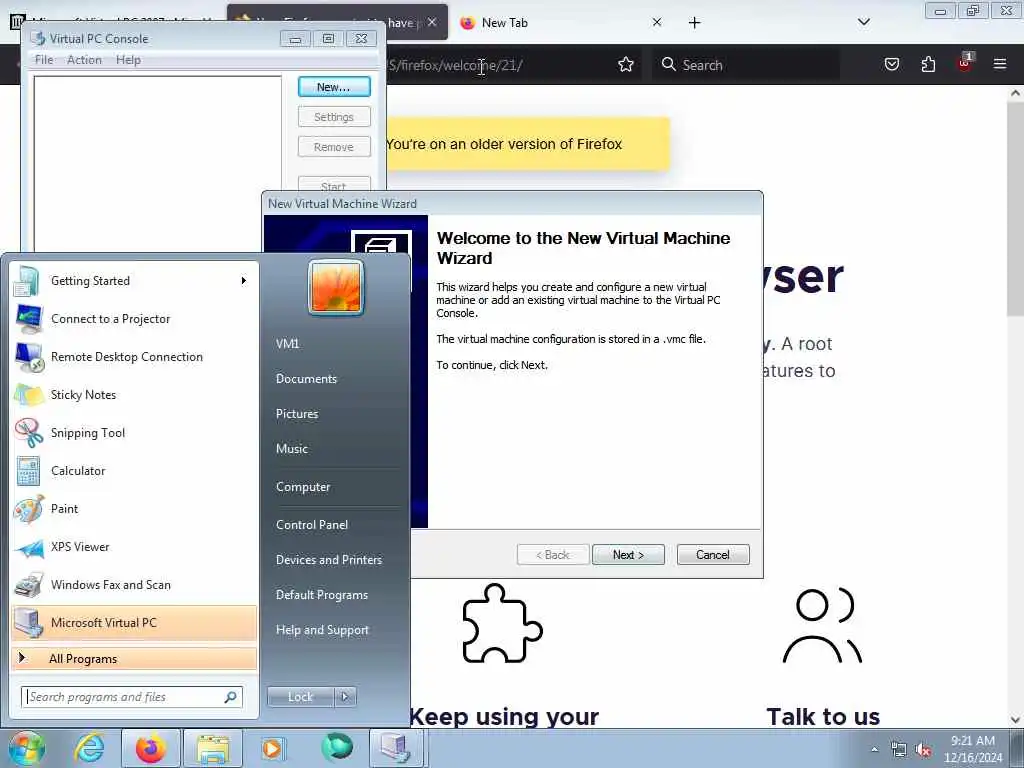
Task: Click the search magnifier in Start menu
Action: pos(231,697)
